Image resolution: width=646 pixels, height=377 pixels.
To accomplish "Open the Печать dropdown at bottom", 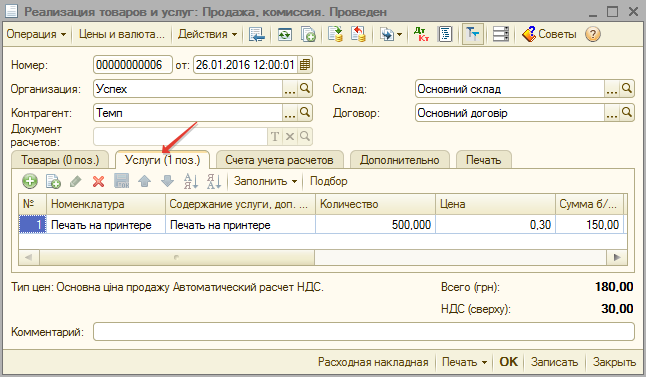I will coord(464,362).
